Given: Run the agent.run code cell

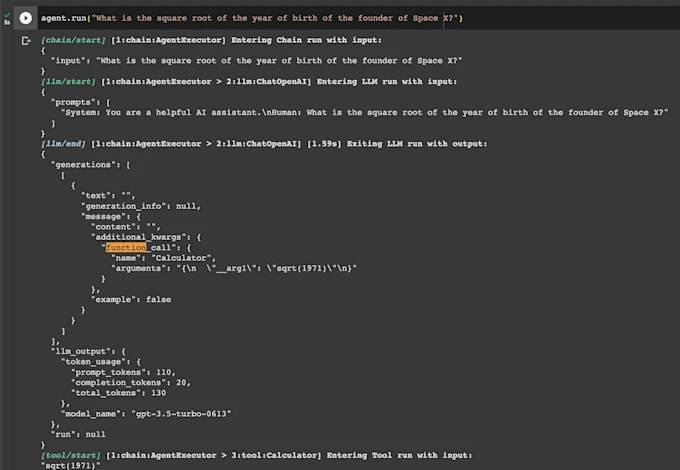Looking at the screenshot, I should point(26,18).
